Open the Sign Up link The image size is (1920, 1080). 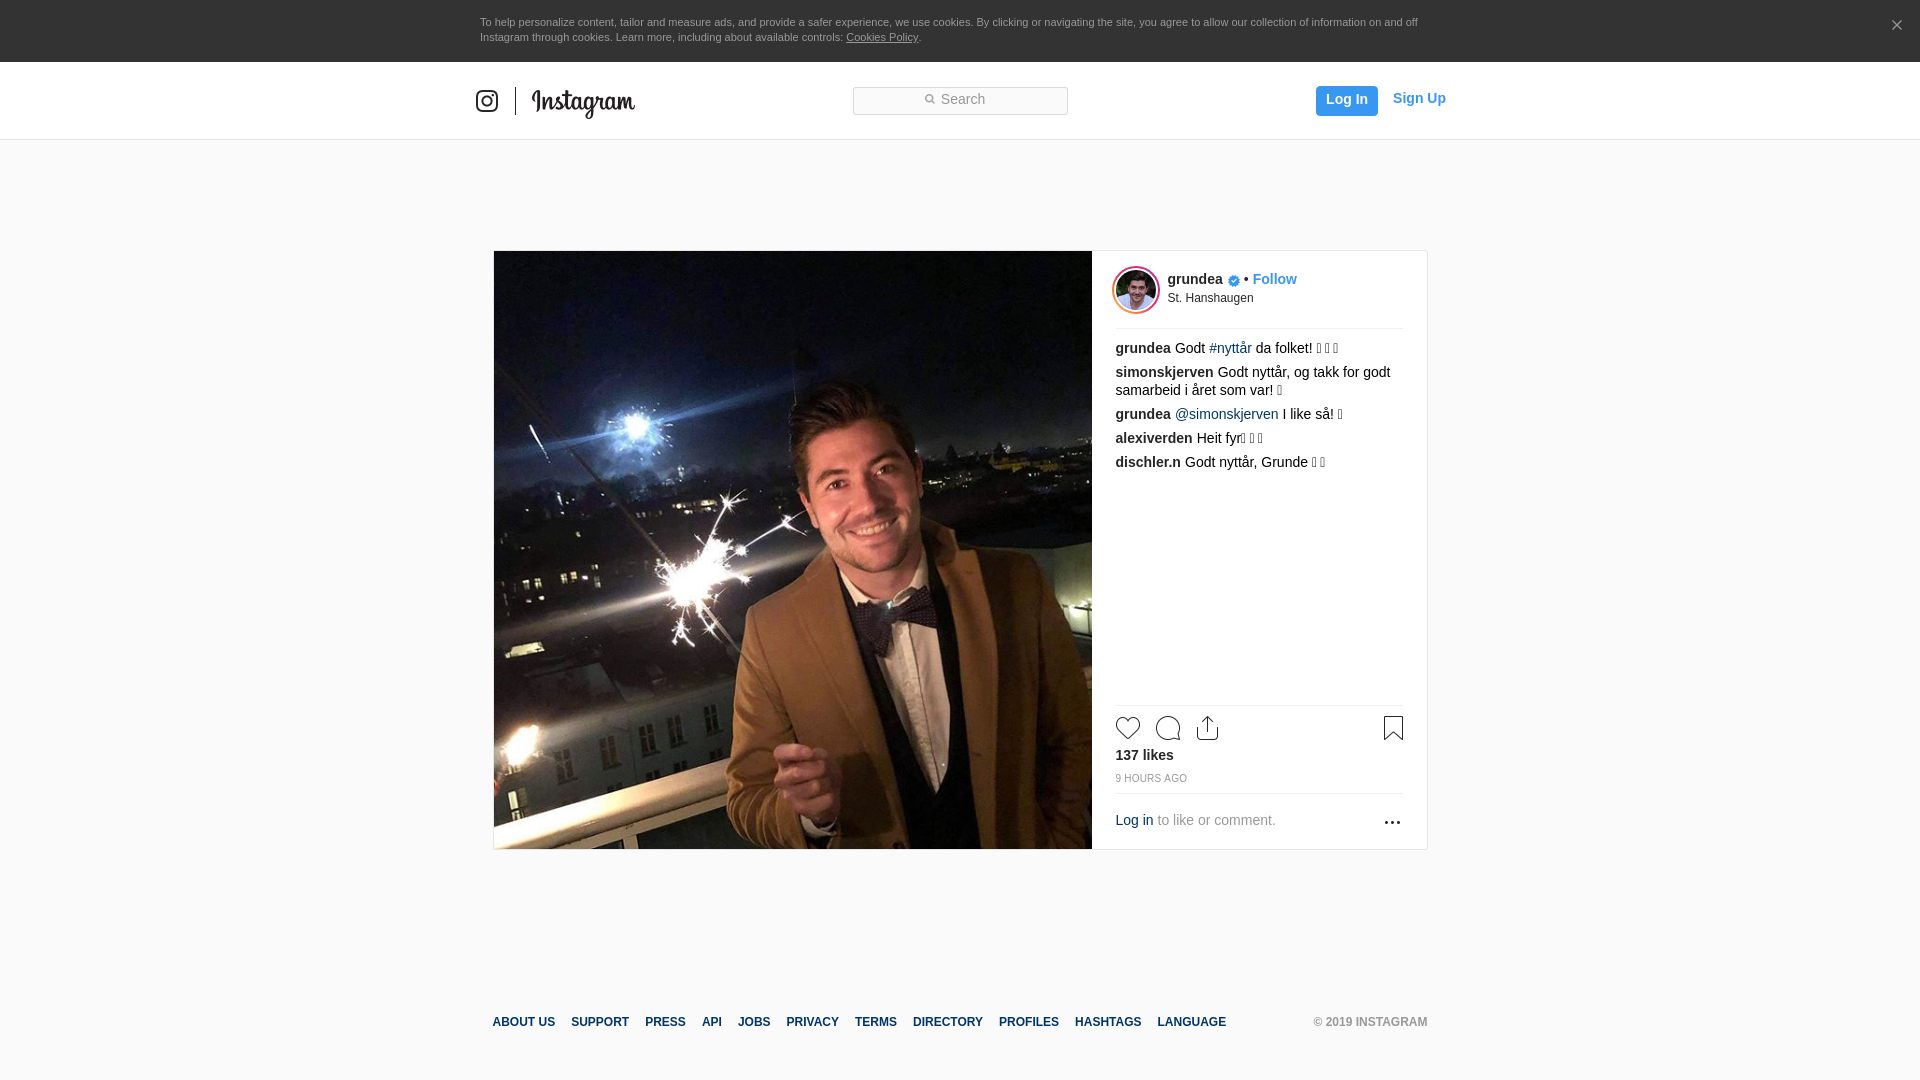[x=1419, y=98]
